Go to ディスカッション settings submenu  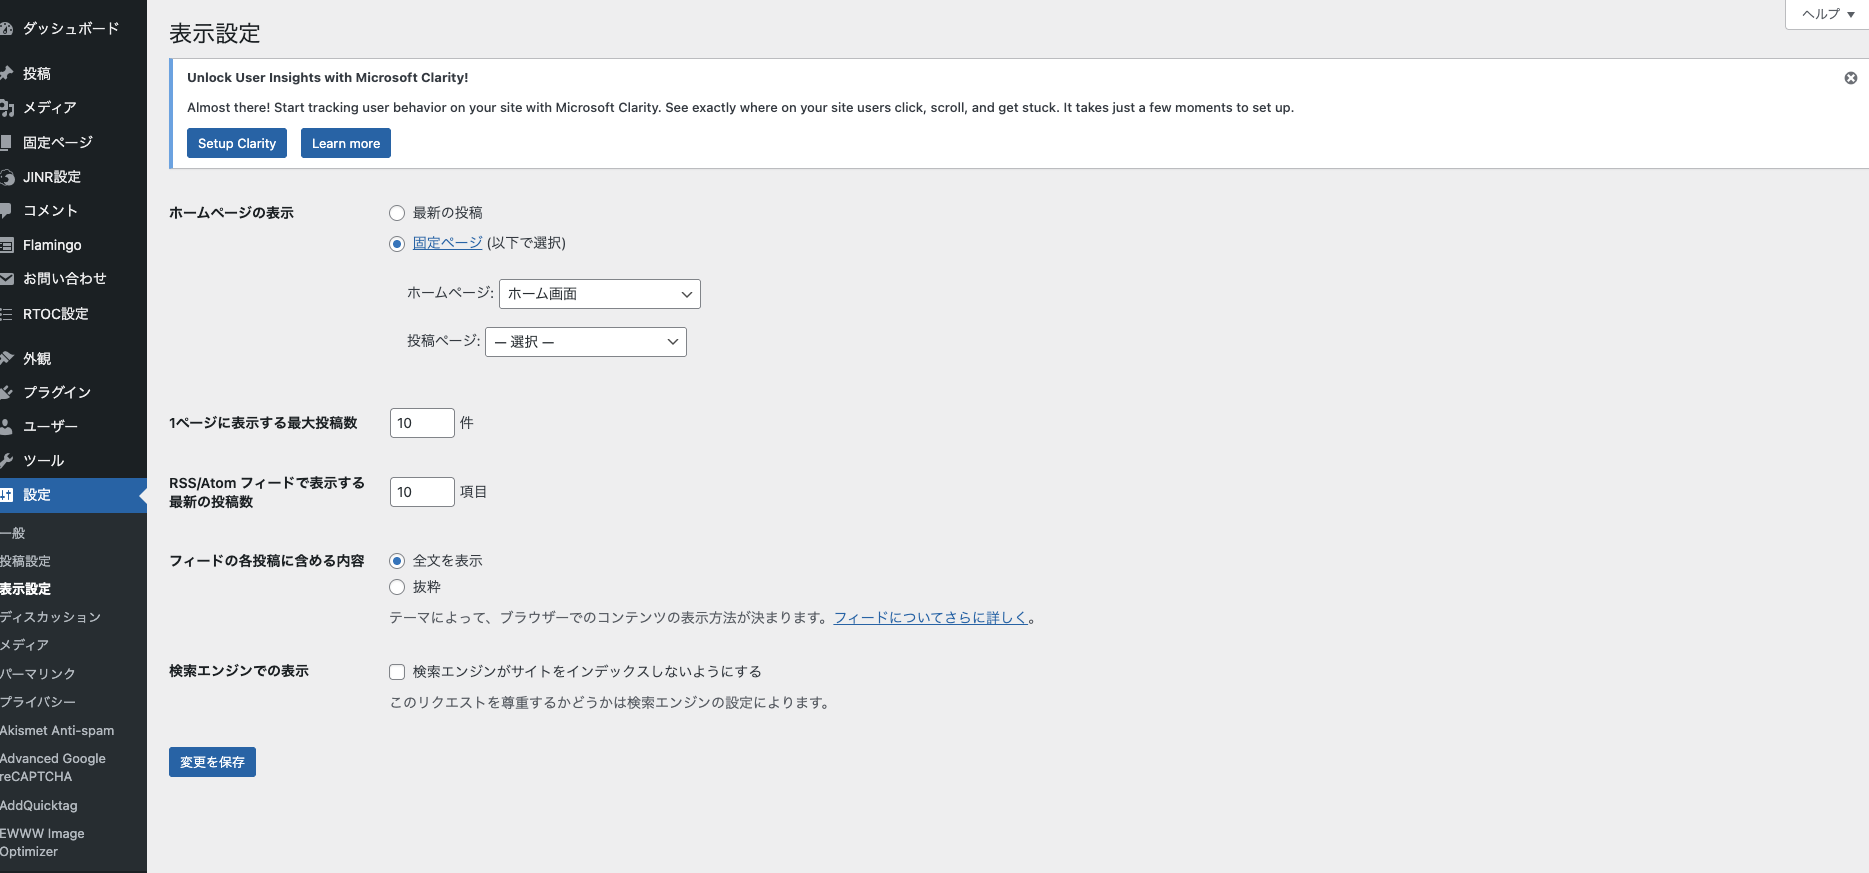coord(50,617)
